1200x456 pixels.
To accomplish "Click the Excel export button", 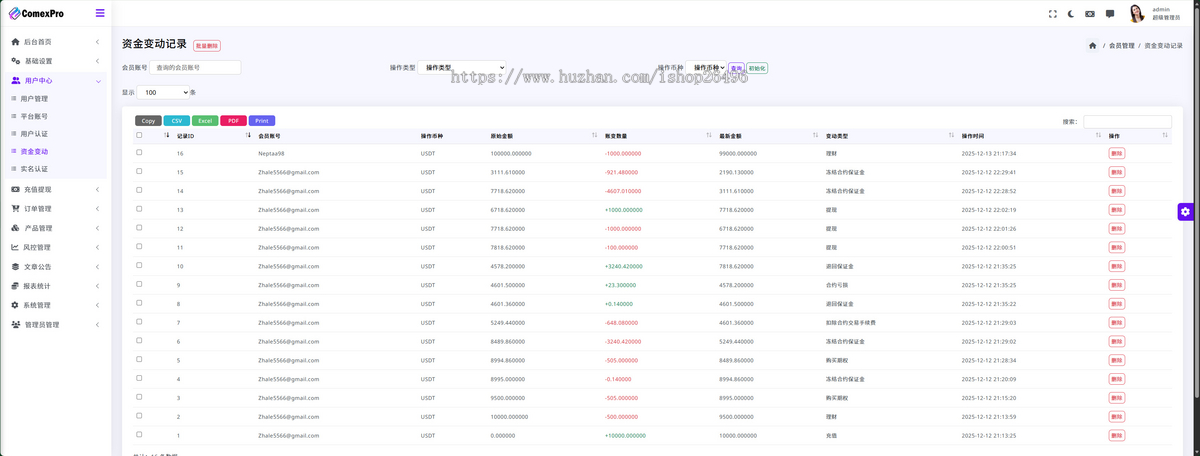I will coord(204,121).
